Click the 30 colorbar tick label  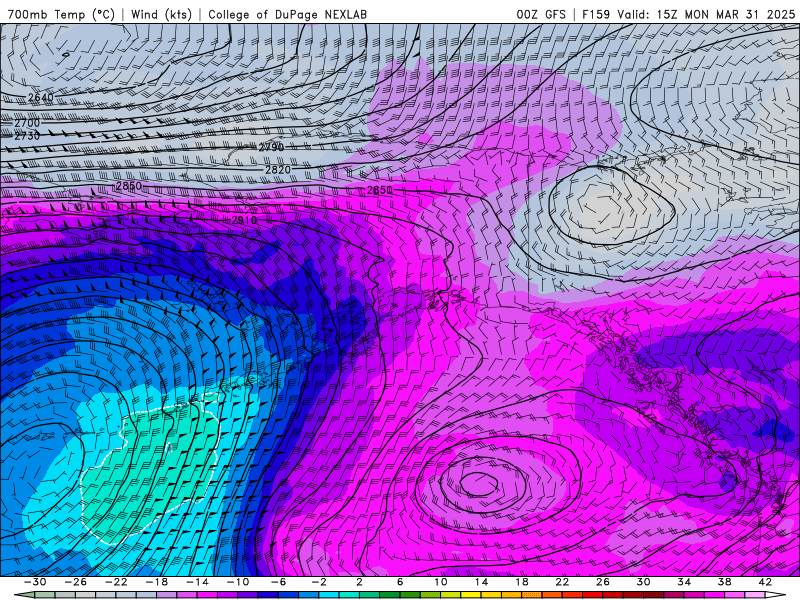pos(643,582)
